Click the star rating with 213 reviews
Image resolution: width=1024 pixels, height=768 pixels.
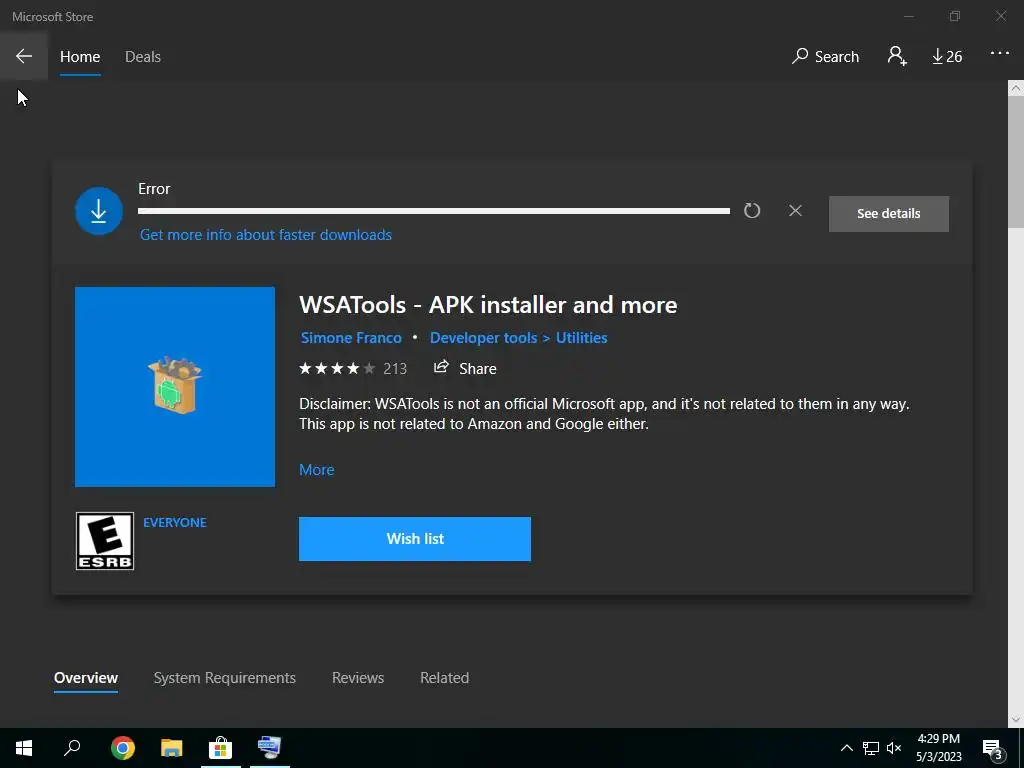(353, 369)
